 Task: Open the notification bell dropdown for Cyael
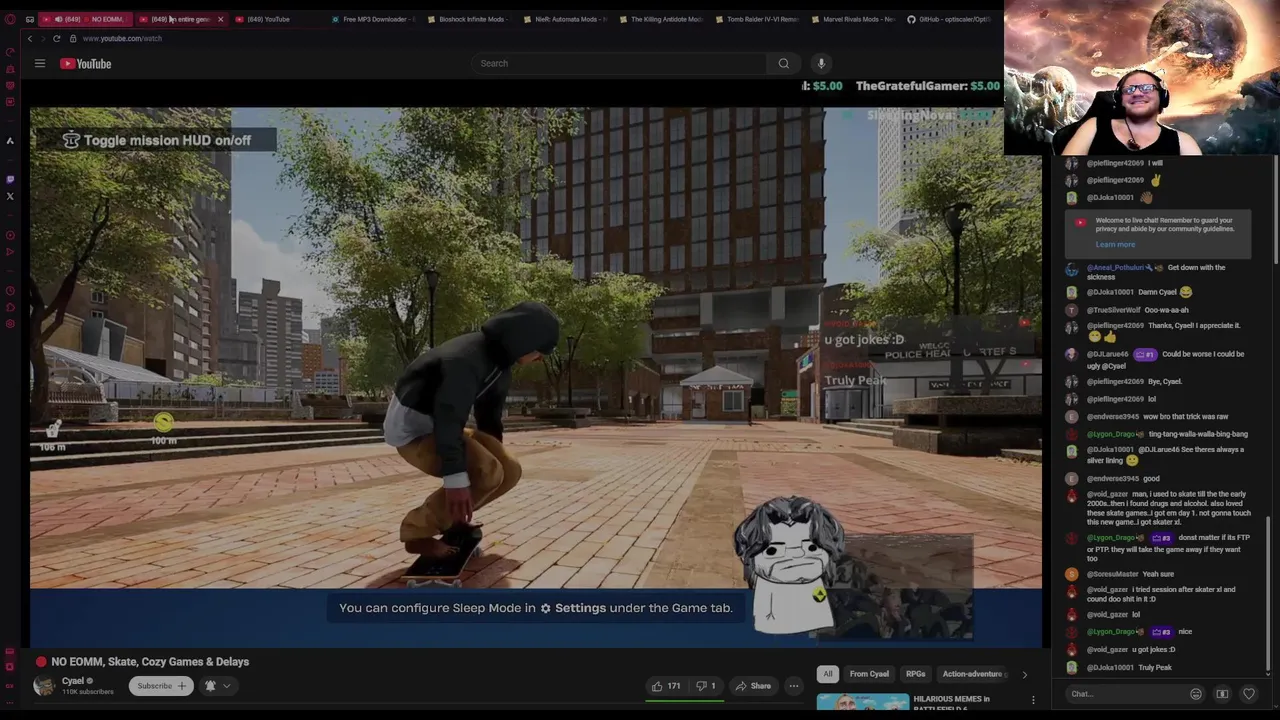pyautogui.click(x=217, y=686)
